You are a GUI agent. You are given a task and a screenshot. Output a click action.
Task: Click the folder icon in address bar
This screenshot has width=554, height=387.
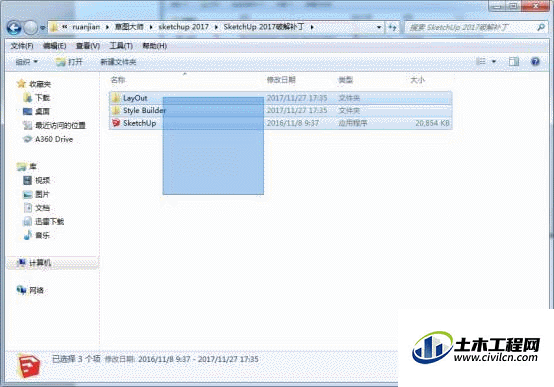pos(54,27)
